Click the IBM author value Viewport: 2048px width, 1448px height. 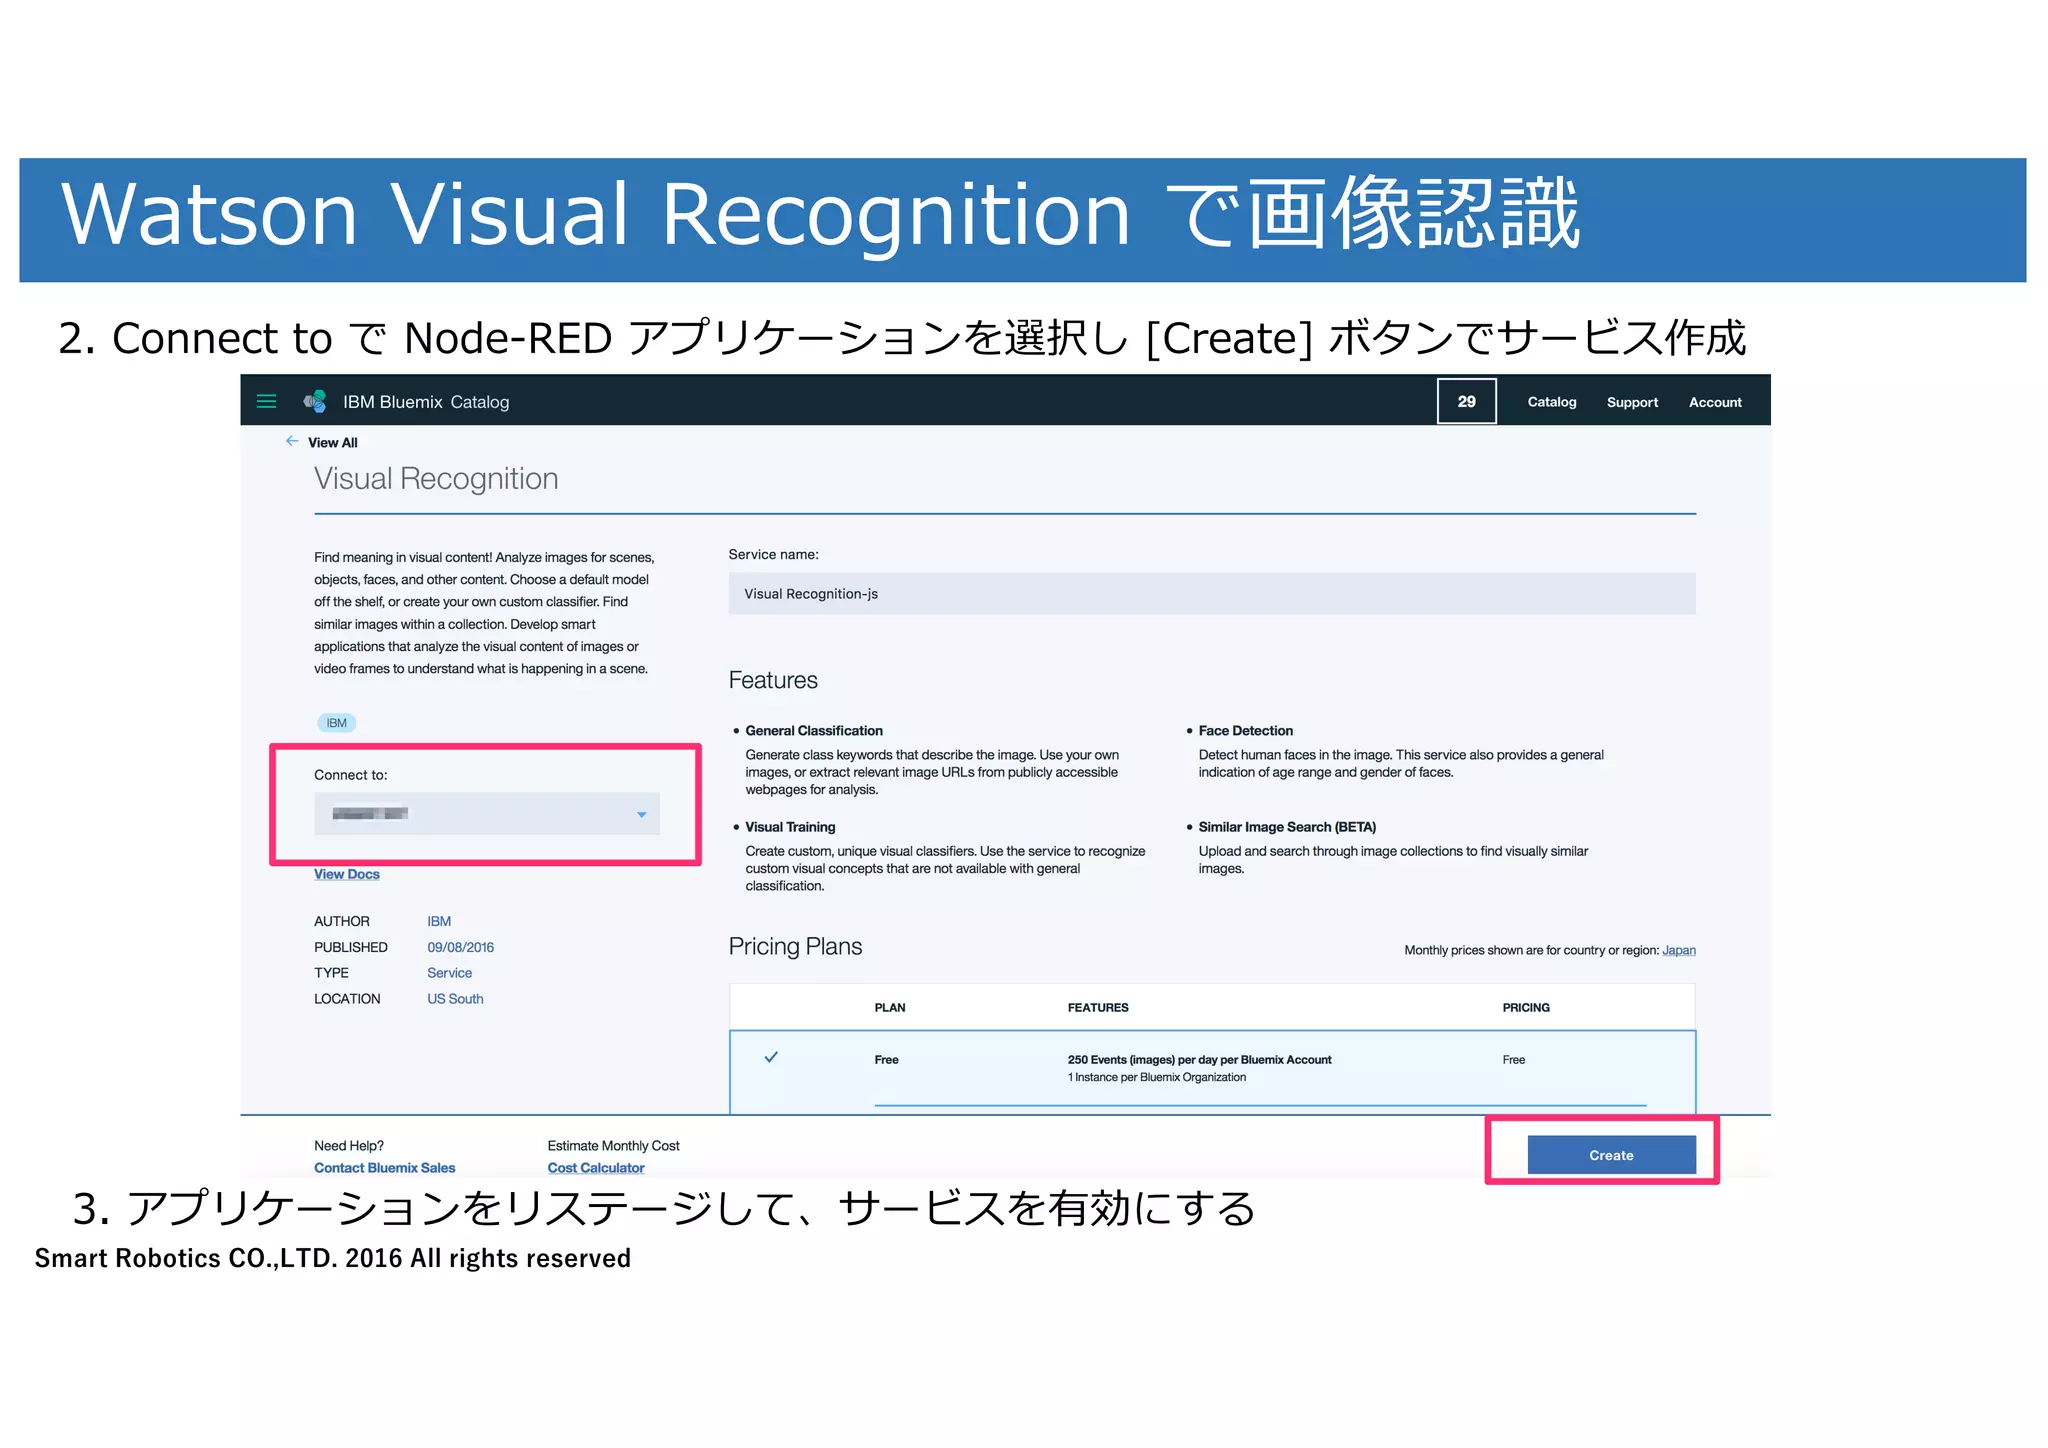click(x=439, y=921)
